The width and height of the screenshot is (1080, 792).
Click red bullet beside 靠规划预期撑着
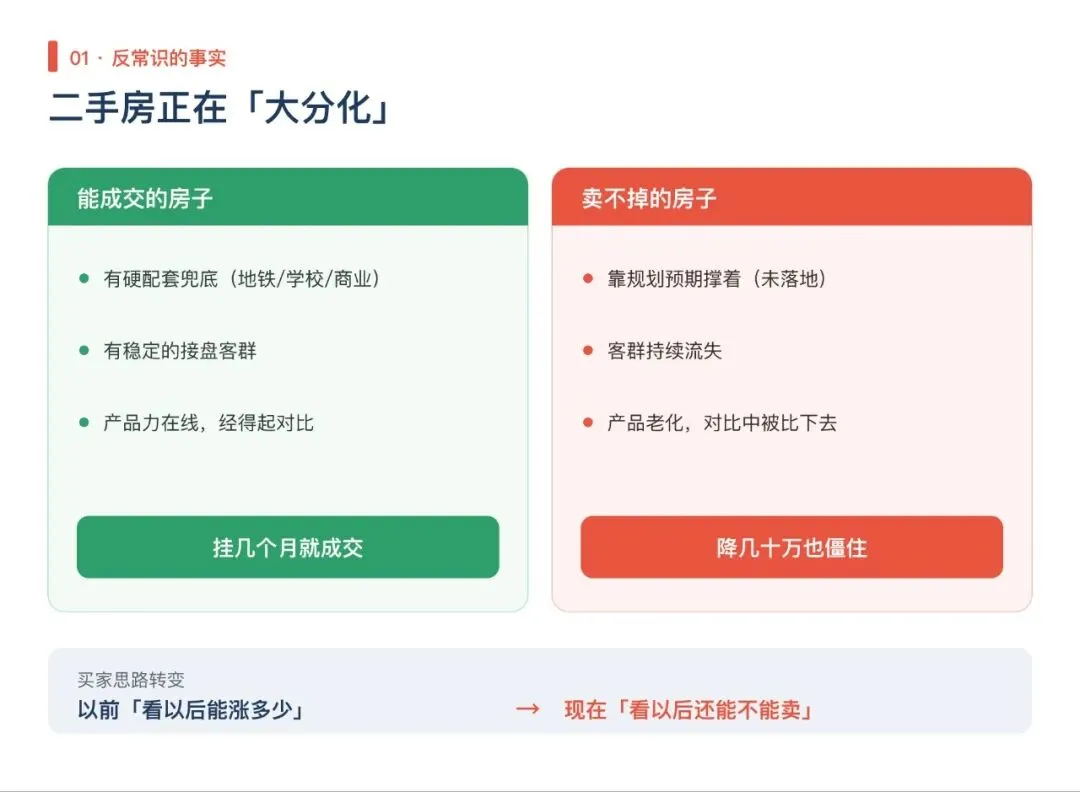(x=588, y=278)
